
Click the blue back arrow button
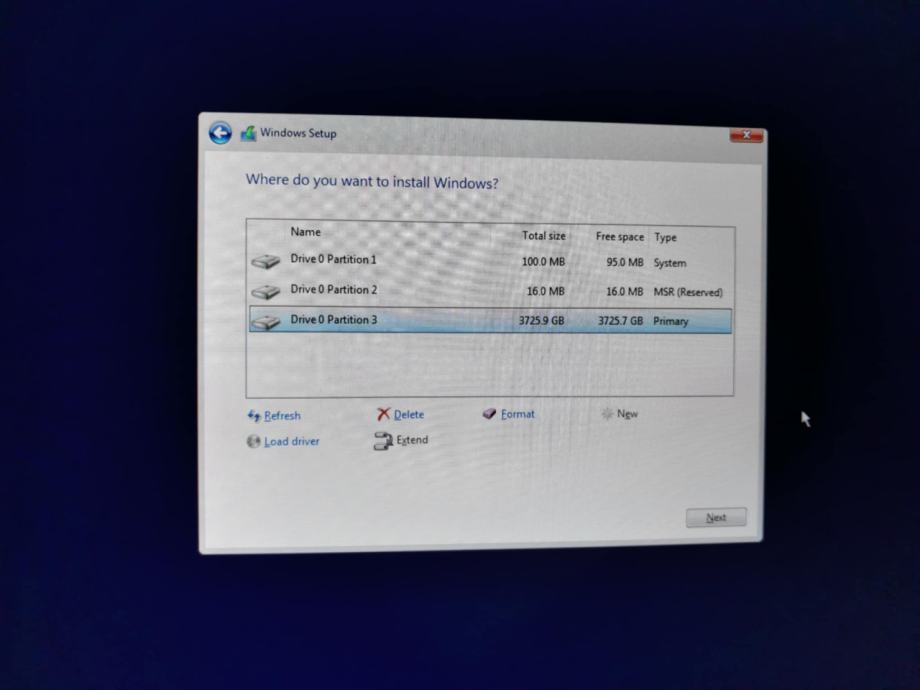coord(220,133)
